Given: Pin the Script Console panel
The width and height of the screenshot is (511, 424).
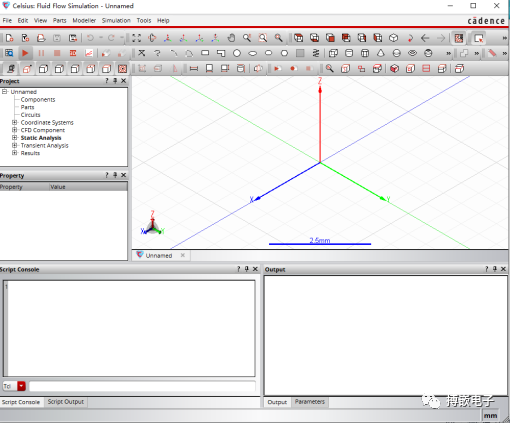Looking at the screenshot, I should pyautogui.click(x=247, y=269).
